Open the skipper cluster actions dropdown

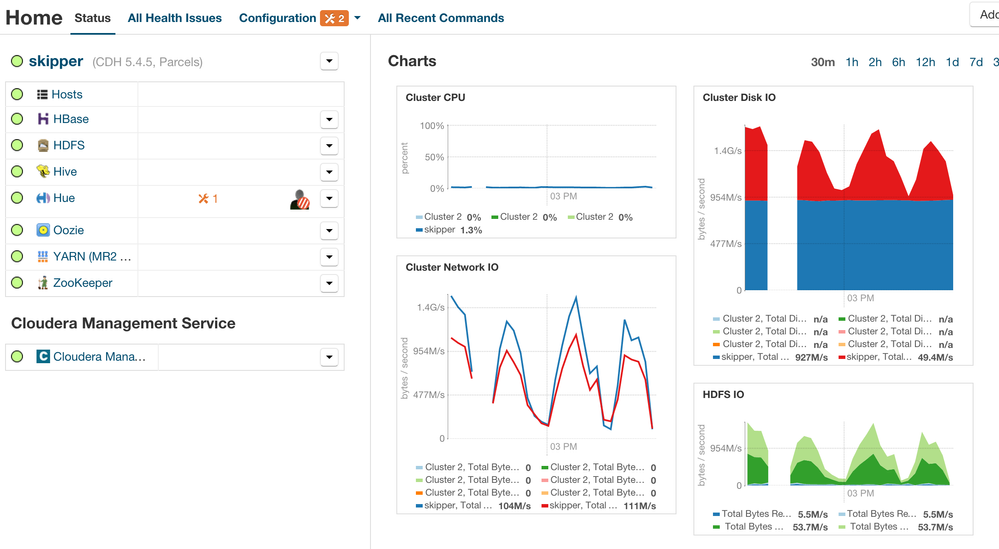[x=329, y=61]
